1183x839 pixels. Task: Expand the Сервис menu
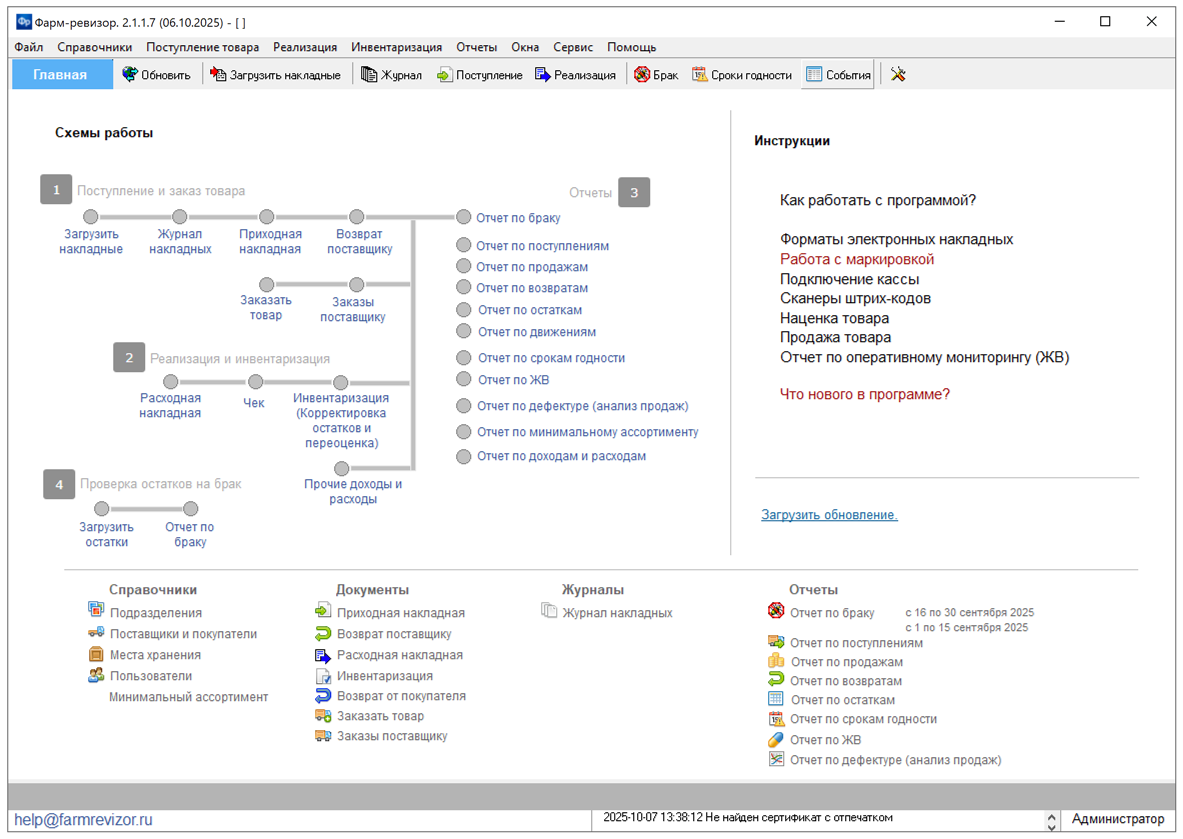tap(573, 47)
